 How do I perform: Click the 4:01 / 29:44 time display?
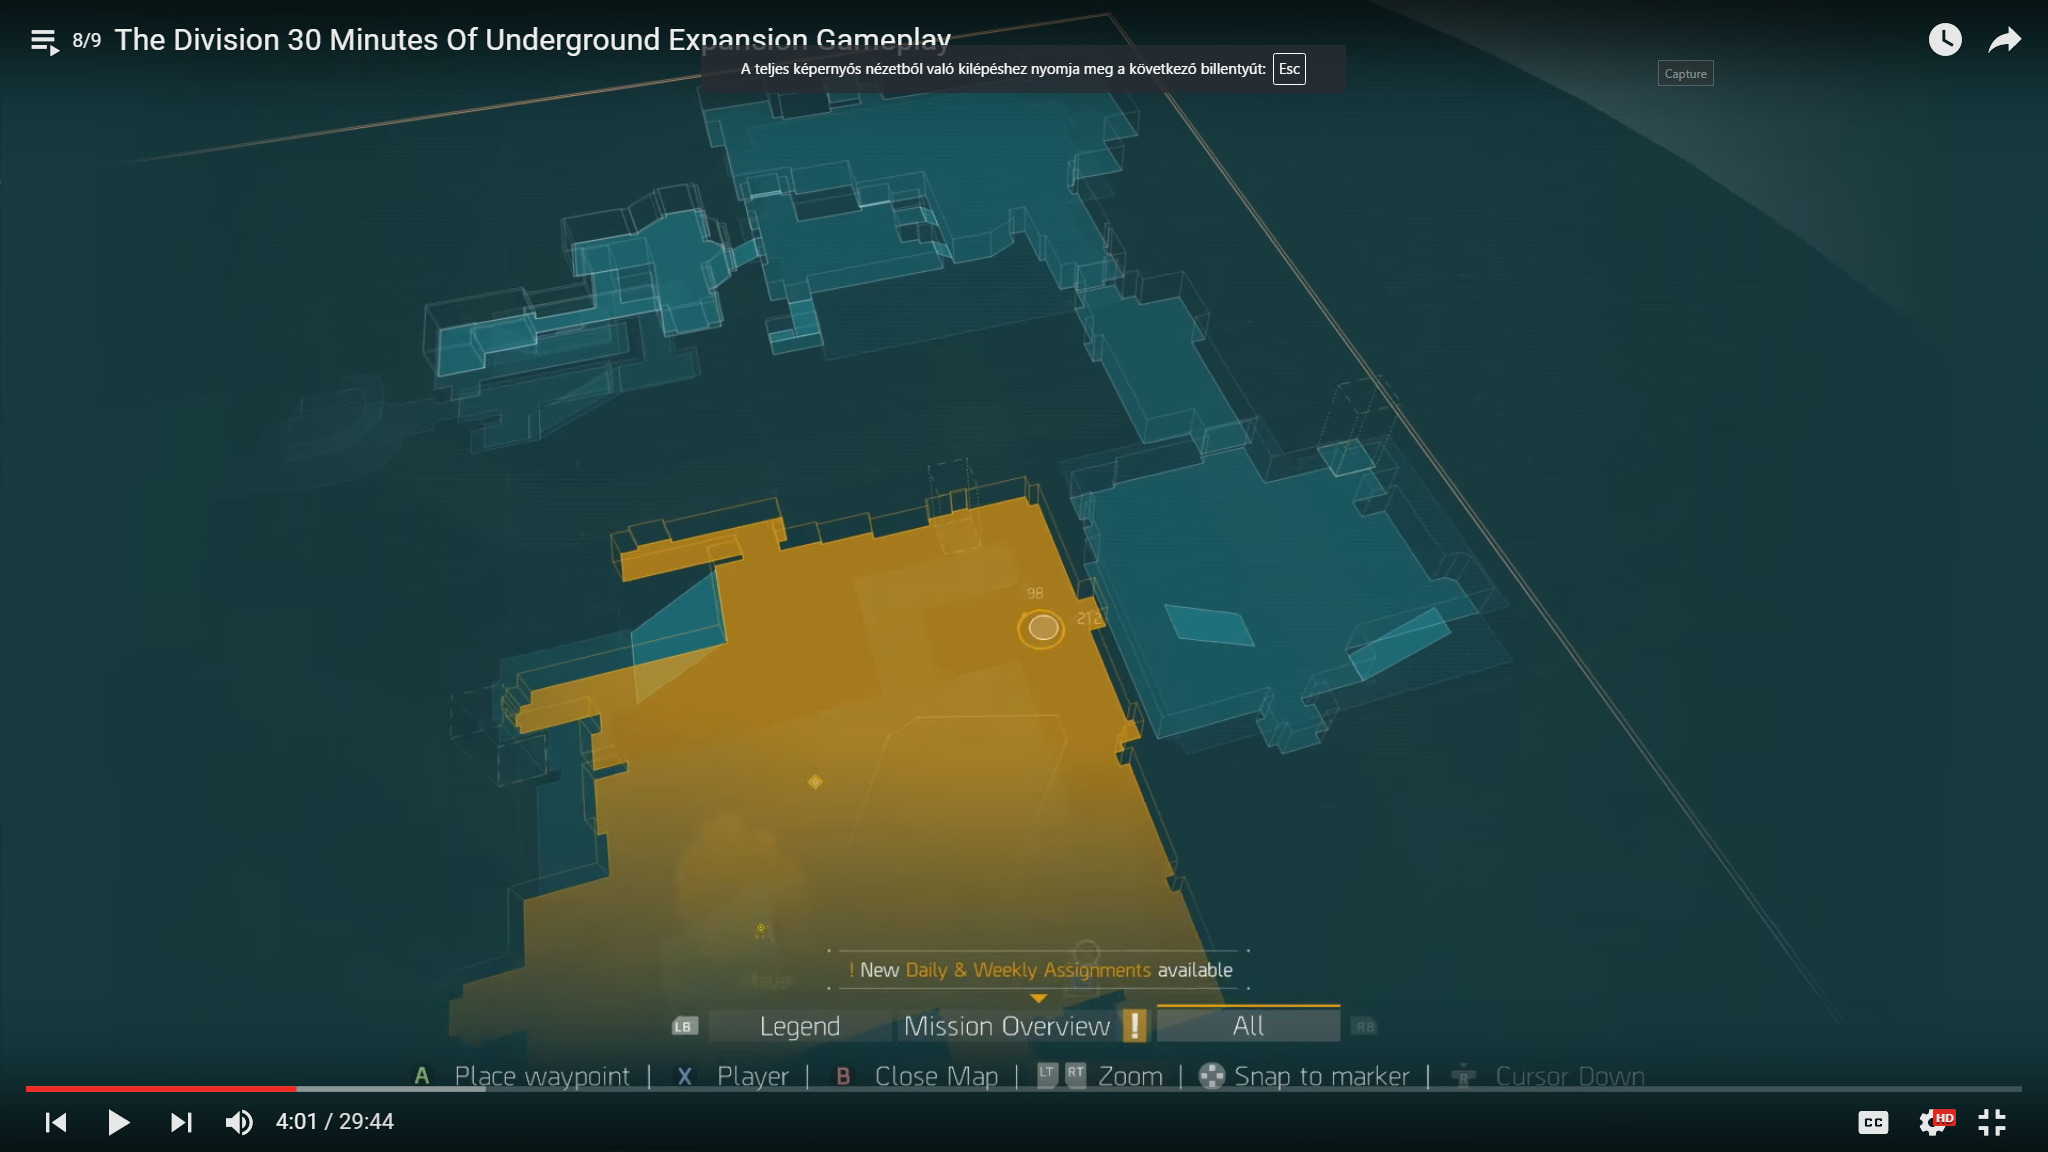pyautogui.click(x=335, y=1122)
